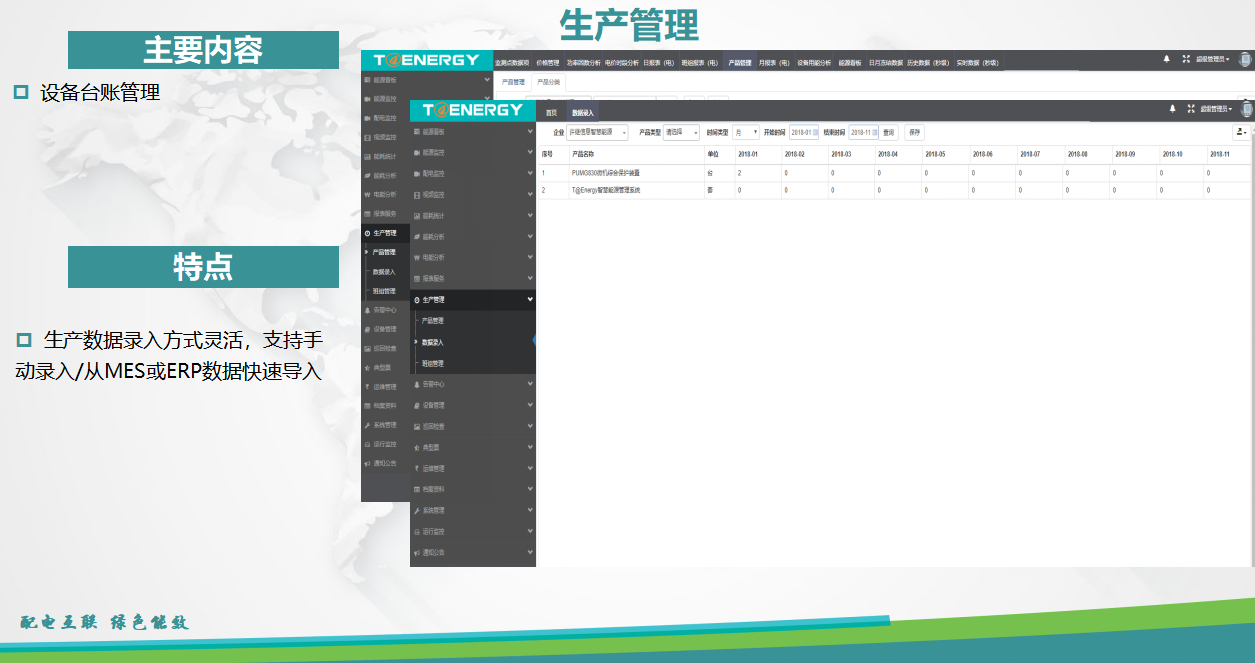Click the bell icon beside 告警中心 in front sidebar
Viewport: 1255px width, 663px height.
point(417,384)
